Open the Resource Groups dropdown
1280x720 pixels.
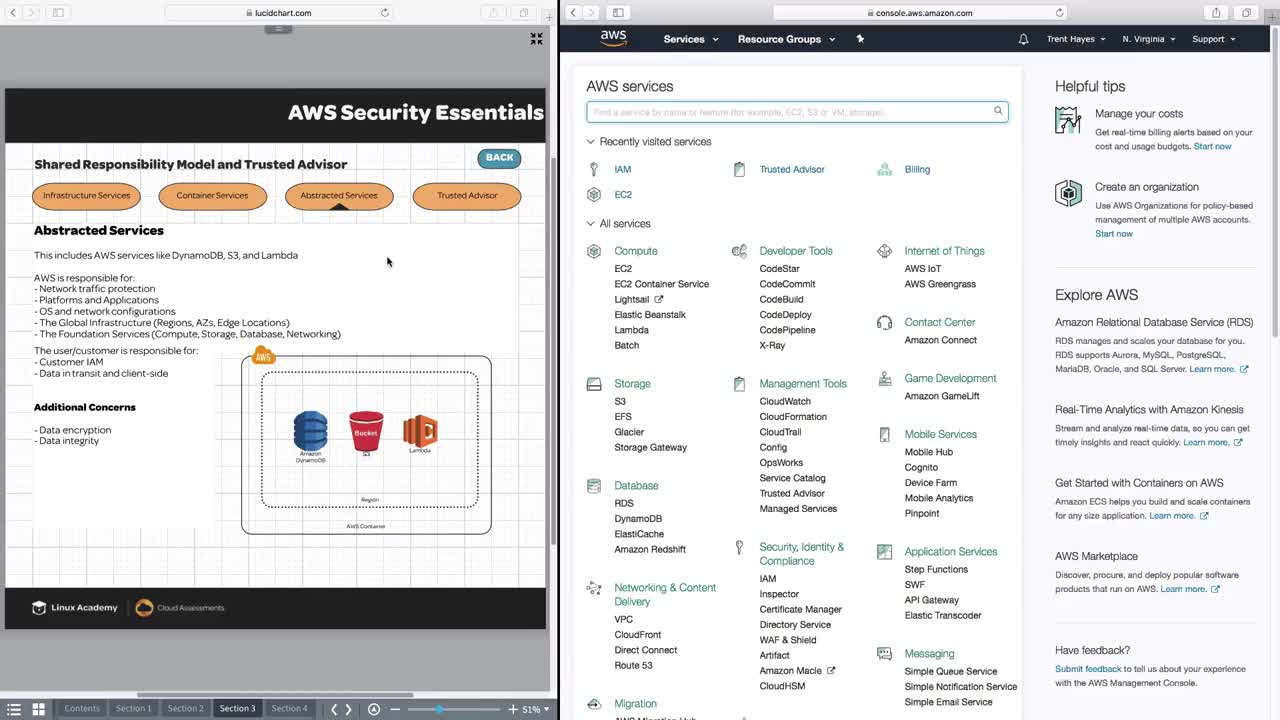[785, 39]
